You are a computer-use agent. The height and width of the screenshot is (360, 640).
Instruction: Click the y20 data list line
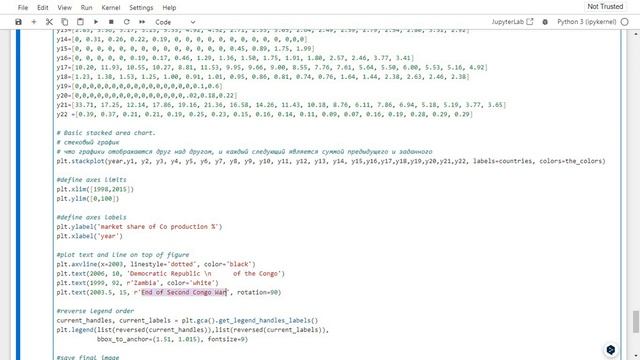coord(147,96)
